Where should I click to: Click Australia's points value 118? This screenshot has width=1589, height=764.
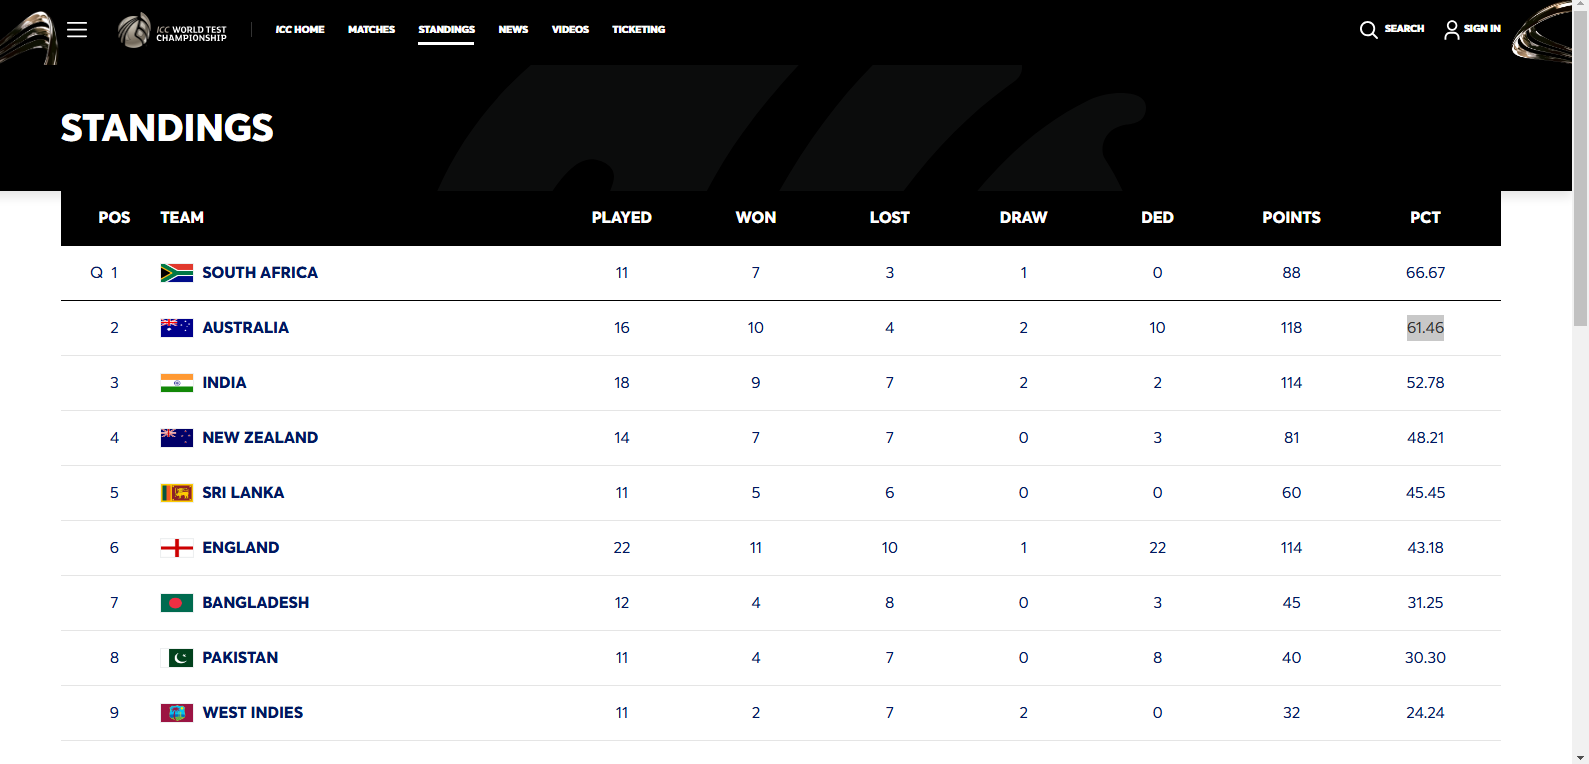click(x=1291, y=328)
